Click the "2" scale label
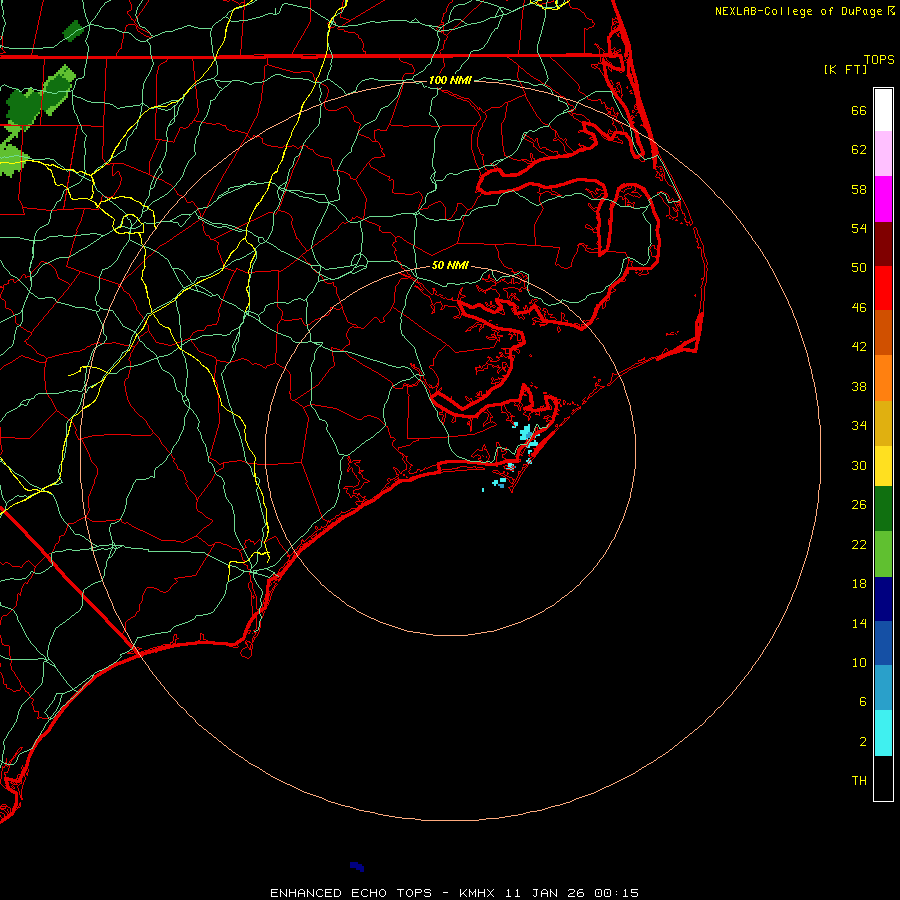The image size is (900, 900). (863, 742)
